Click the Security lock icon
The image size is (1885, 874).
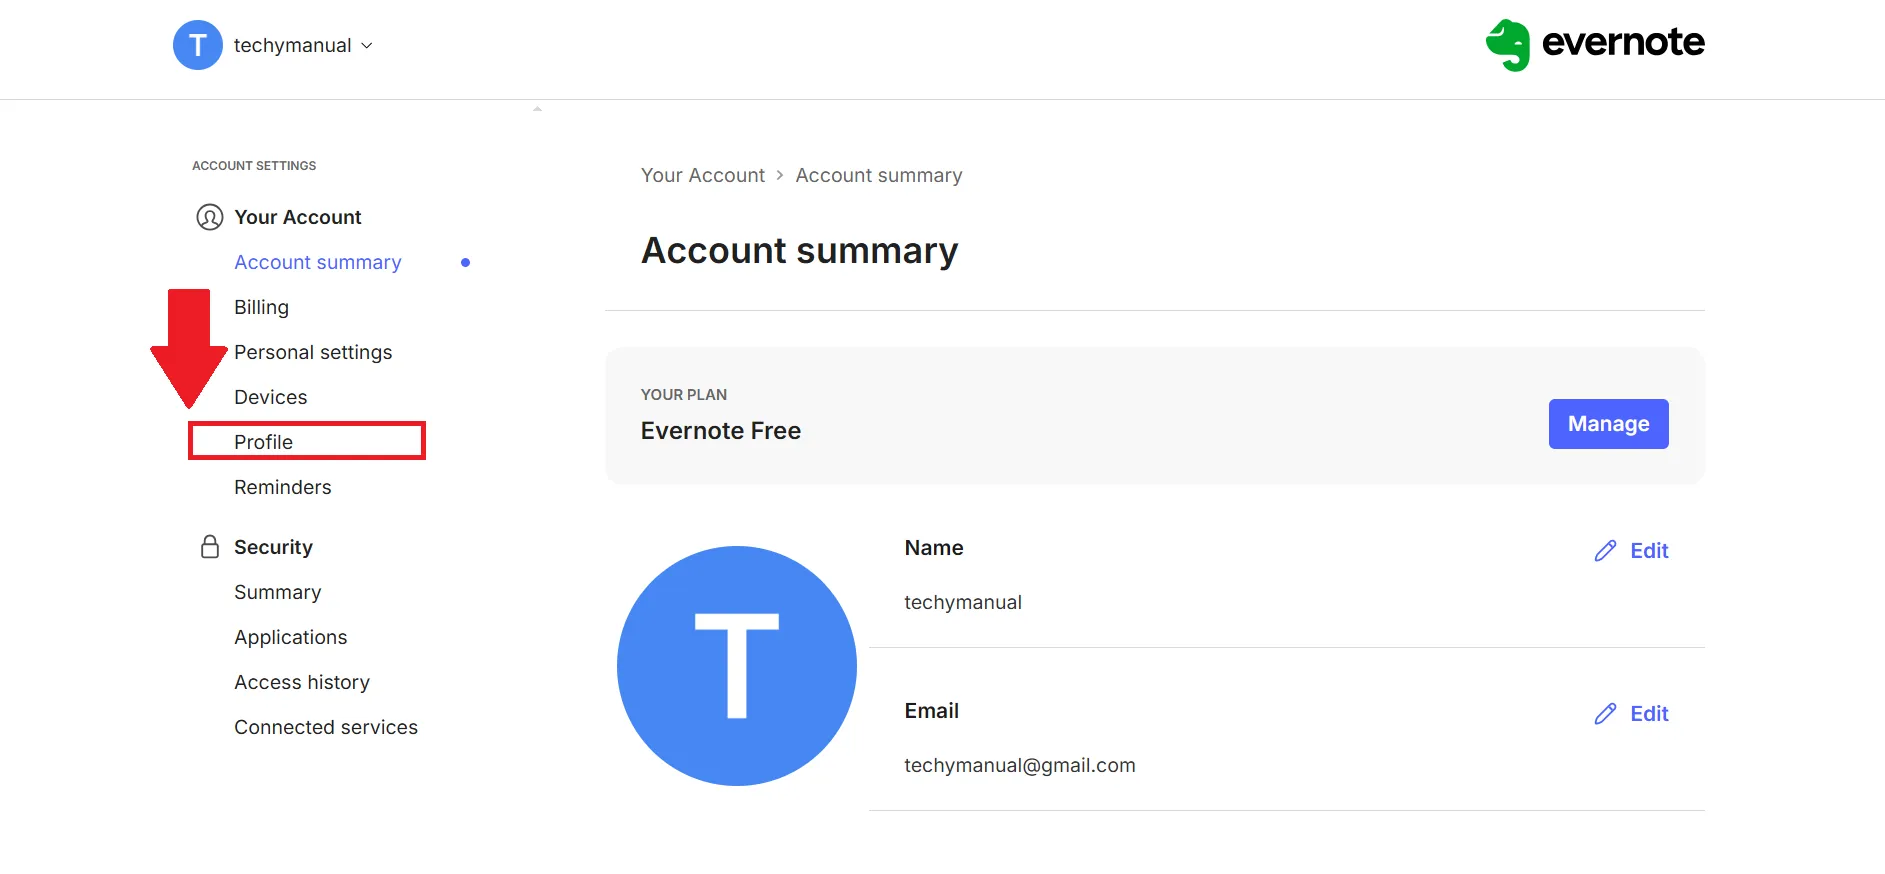209,546
